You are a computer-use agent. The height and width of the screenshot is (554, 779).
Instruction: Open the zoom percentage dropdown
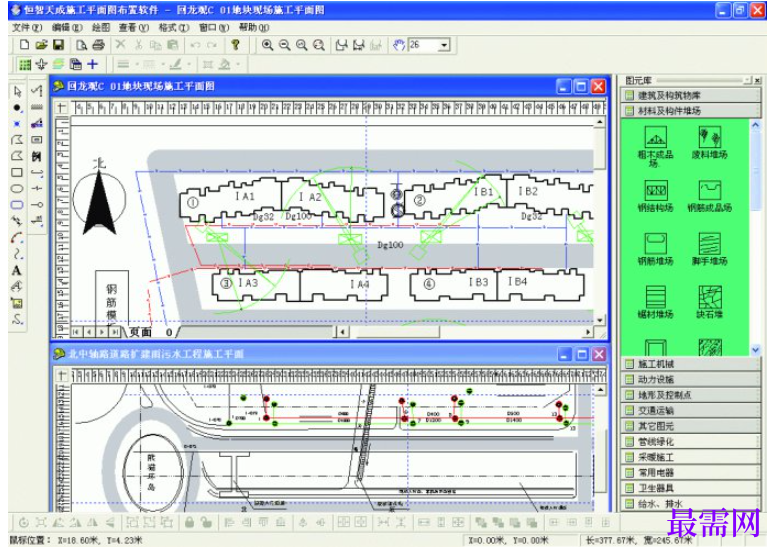[444, 45]
